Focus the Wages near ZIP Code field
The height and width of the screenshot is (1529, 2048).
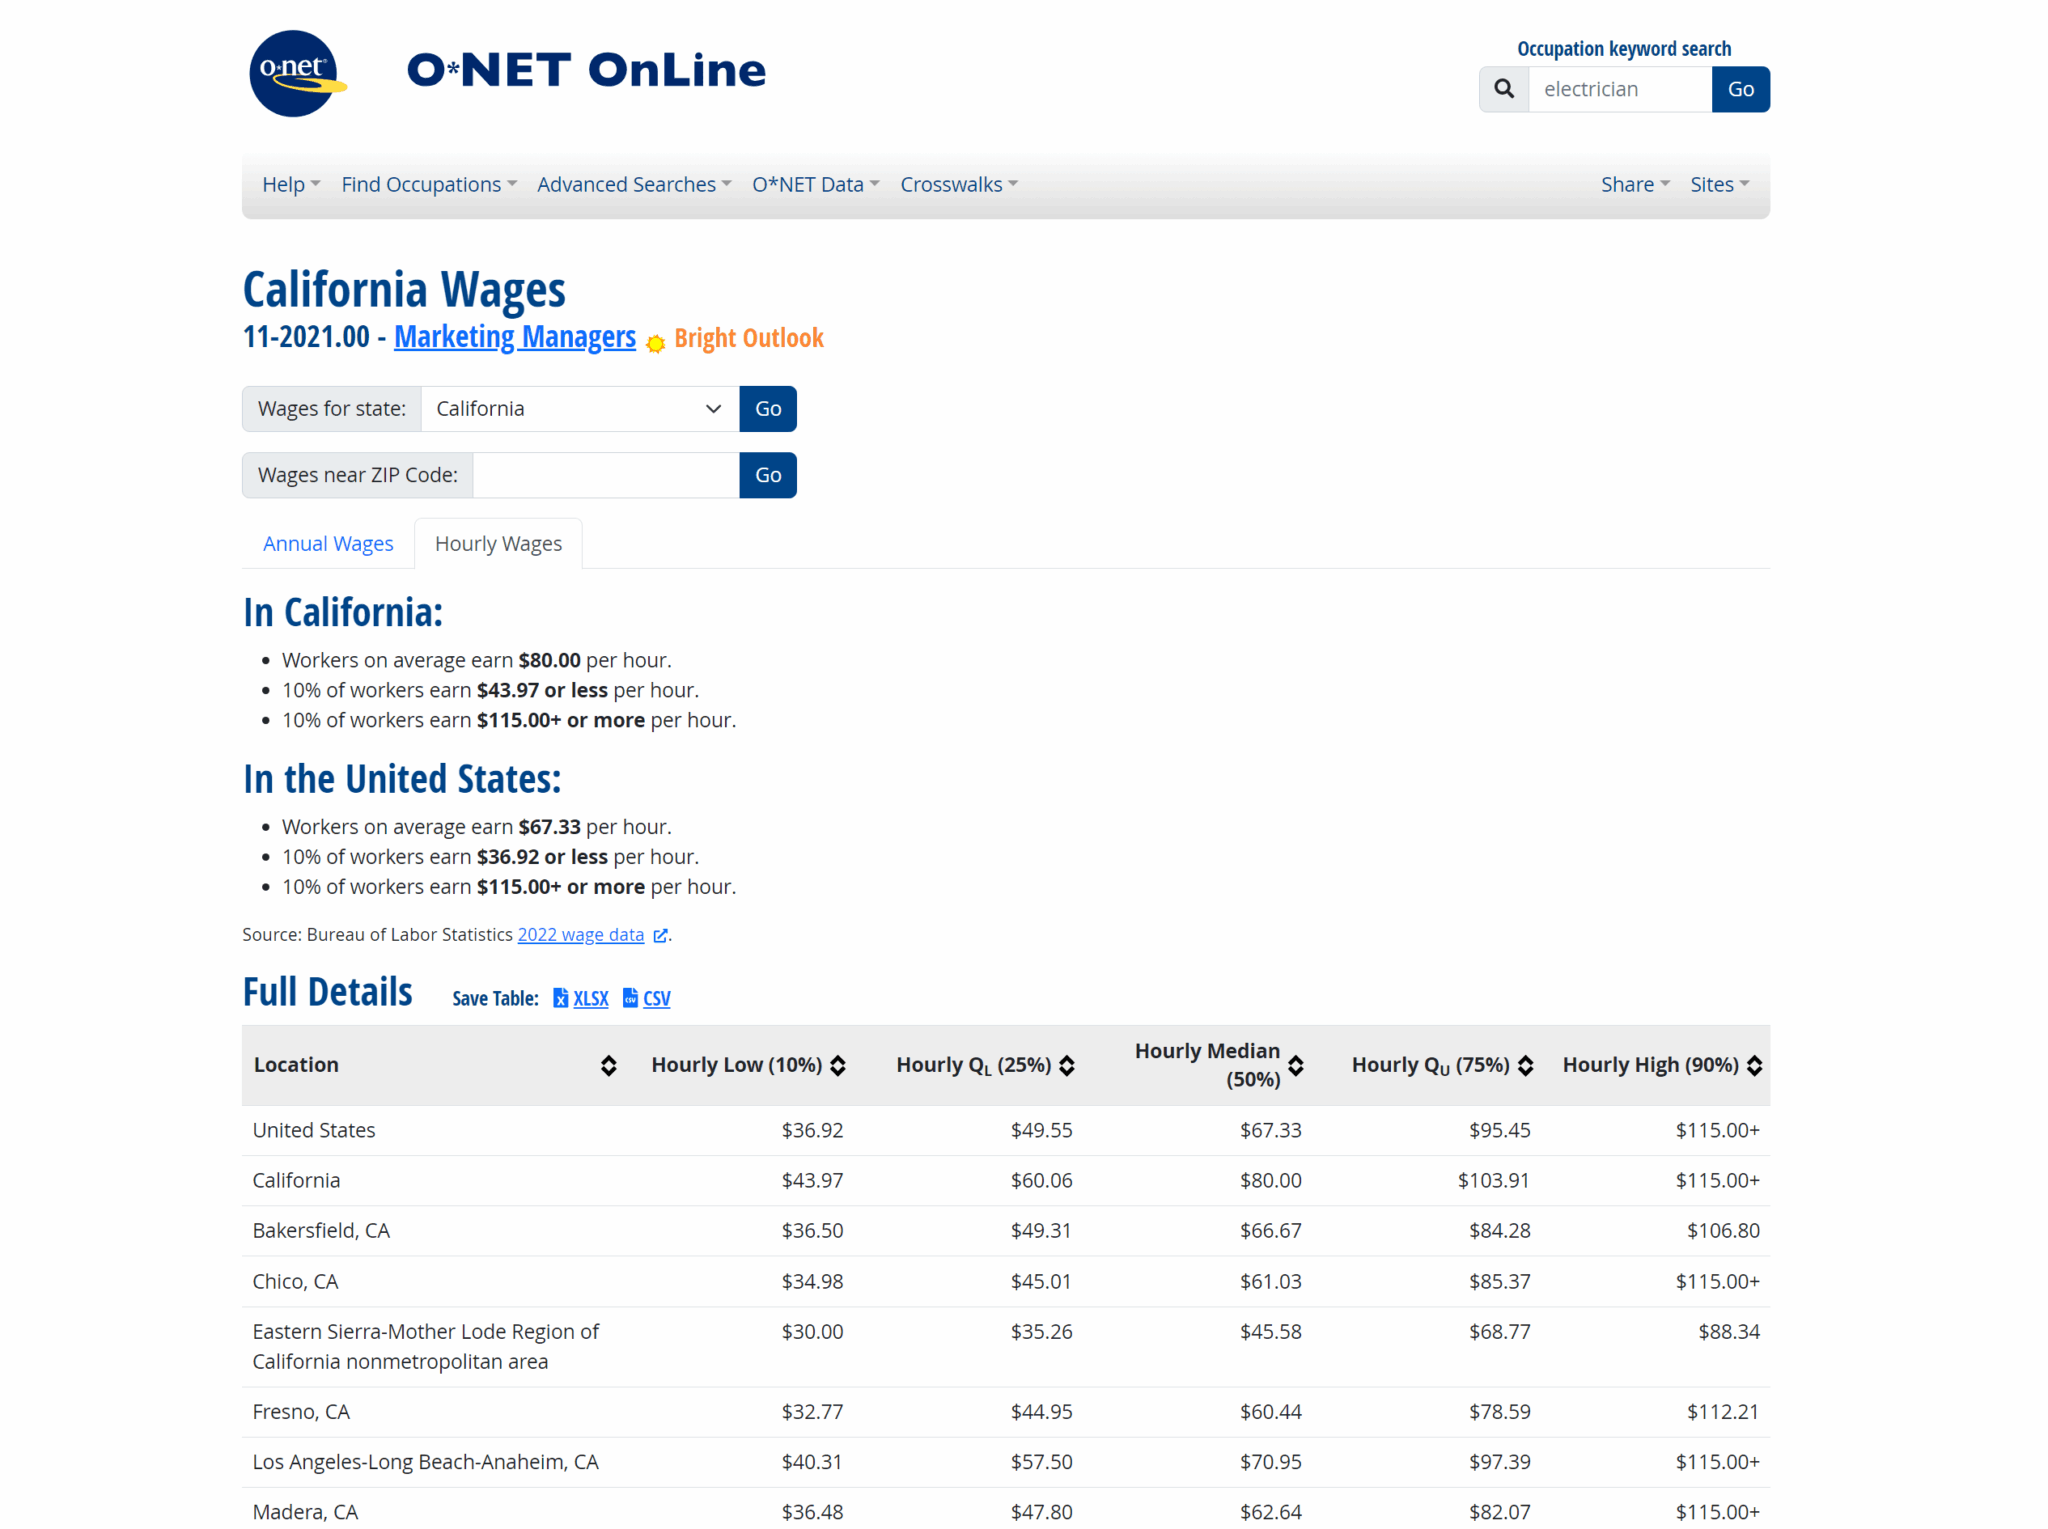click(x=606, y=475)
